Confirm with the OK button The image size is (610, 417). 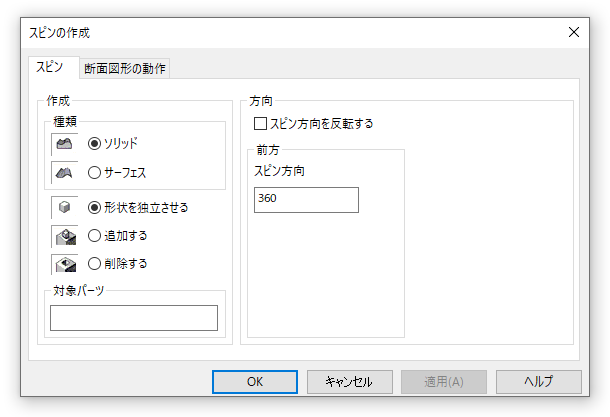pyautogui.click(x=255, y=382)
